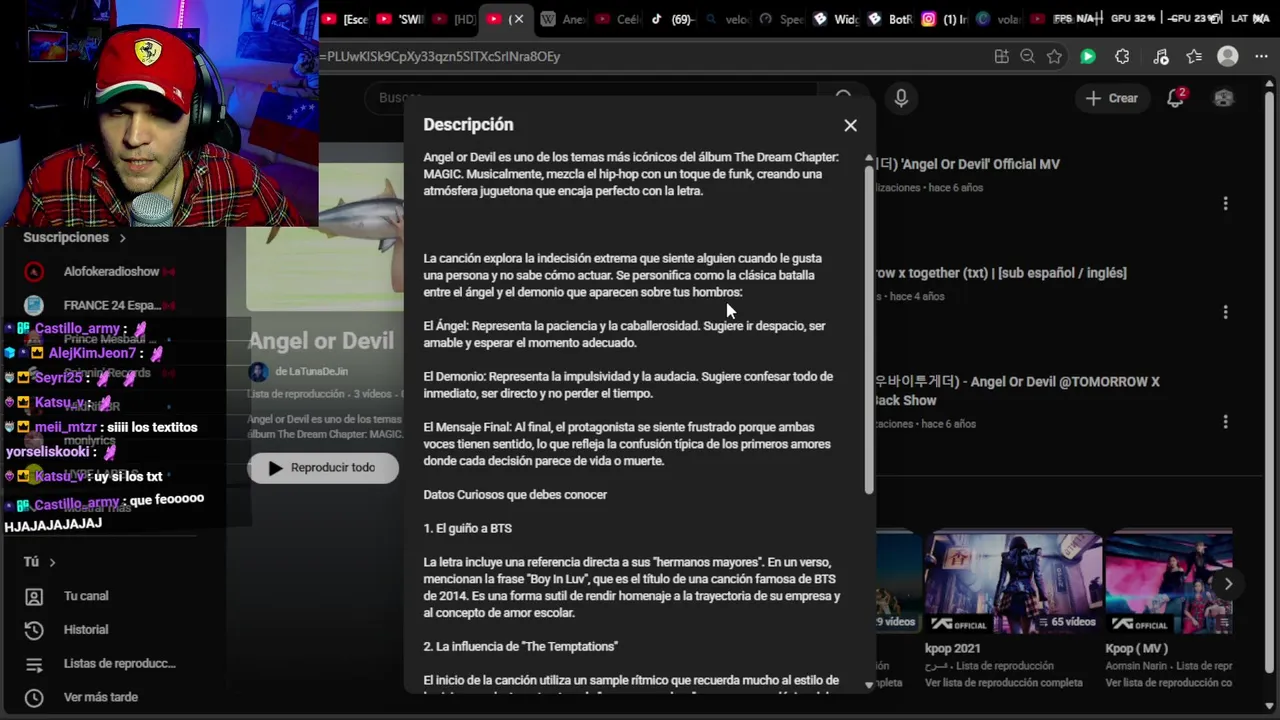This screenshot has height=720, width=1280.
Task: Open 'Angel Or Devil' Official MV video
Action: 967,164
